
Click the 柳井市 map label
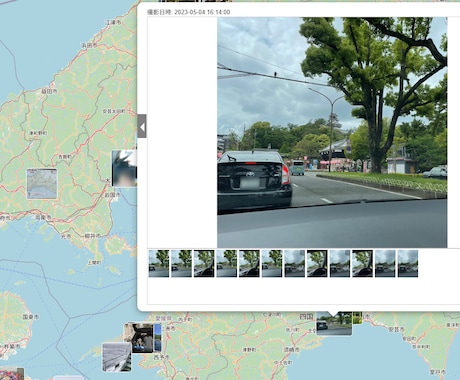[x=92, y=236]
